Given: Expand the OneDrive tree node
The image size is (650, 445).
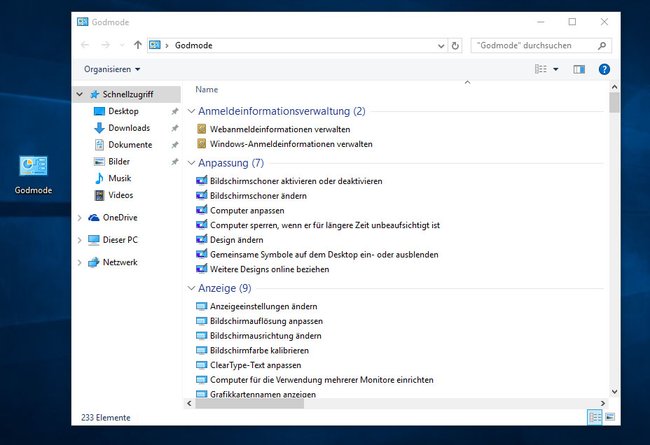Looking at the screenshot, I should coord(80,217).
